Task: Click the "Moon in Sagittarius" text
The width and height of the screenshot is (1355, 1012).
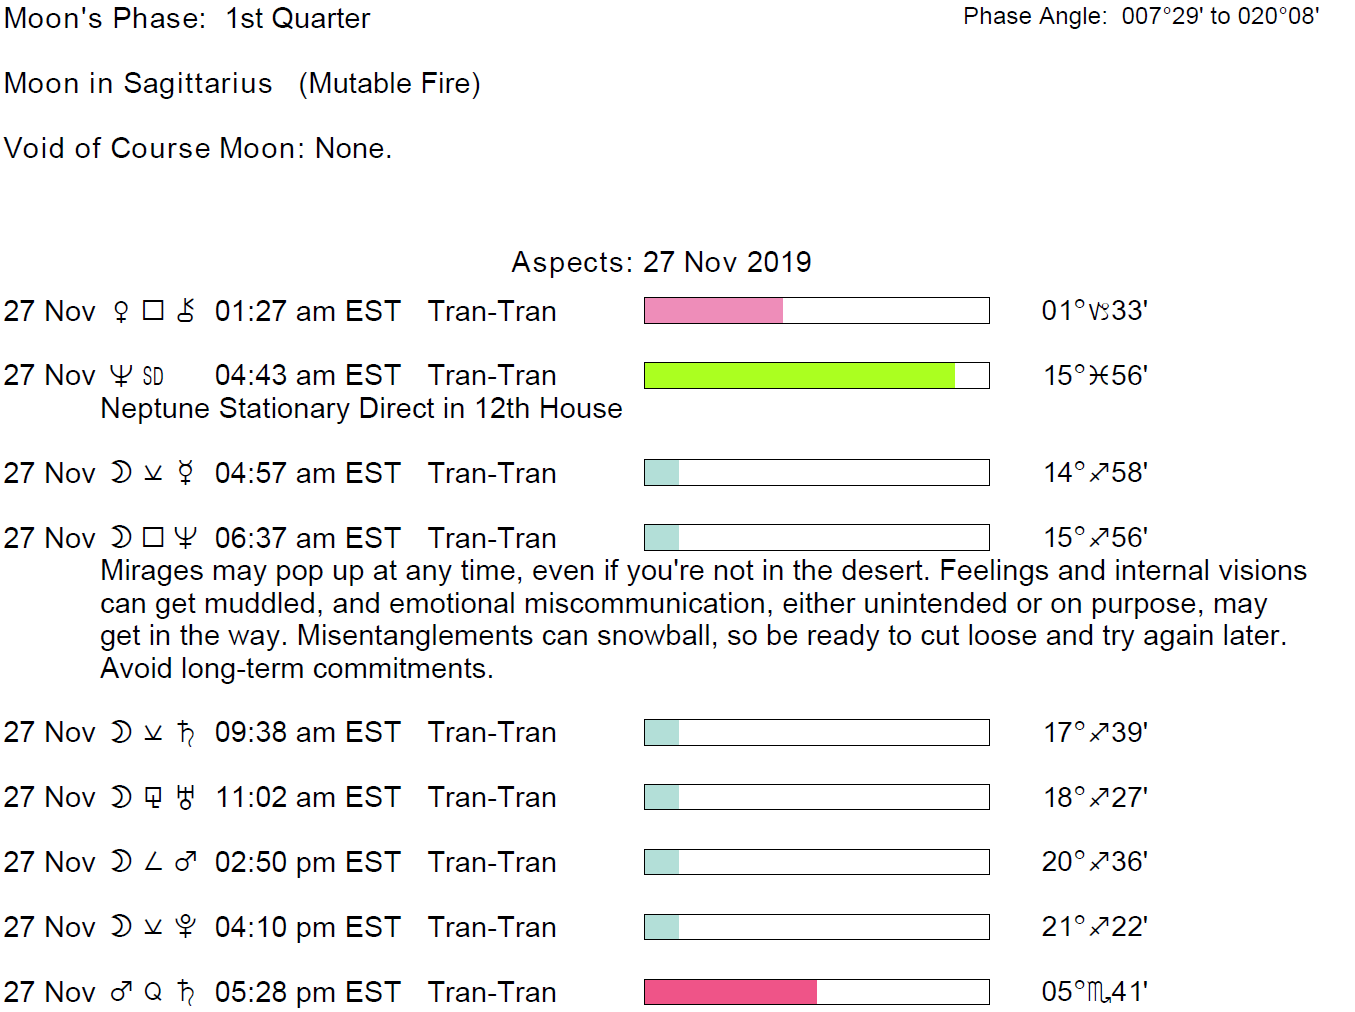Action: click(138, 83)
